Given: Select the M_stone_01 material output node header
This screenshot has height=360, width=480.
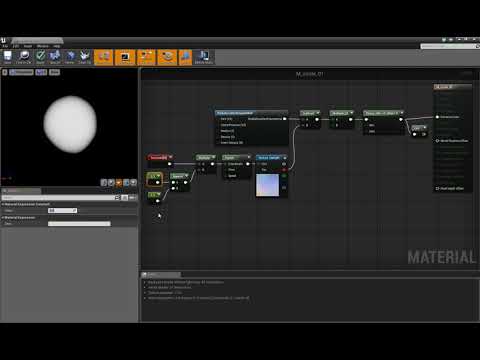Looking at the screenshot, I should [x=453, y=87].
